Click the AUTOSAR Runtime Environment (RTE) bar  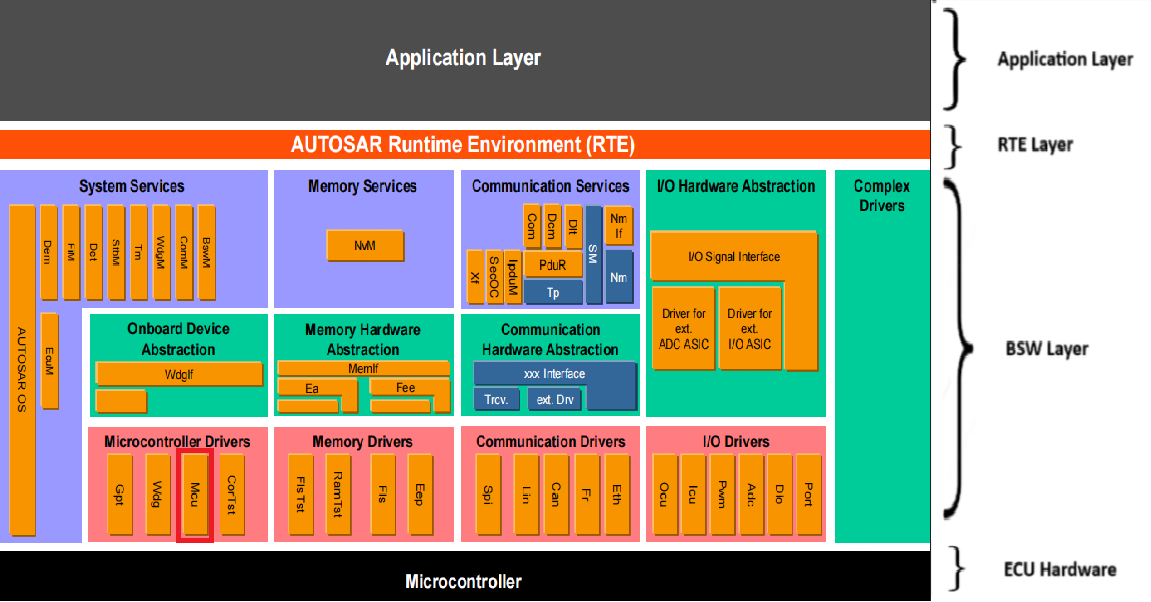464,144
